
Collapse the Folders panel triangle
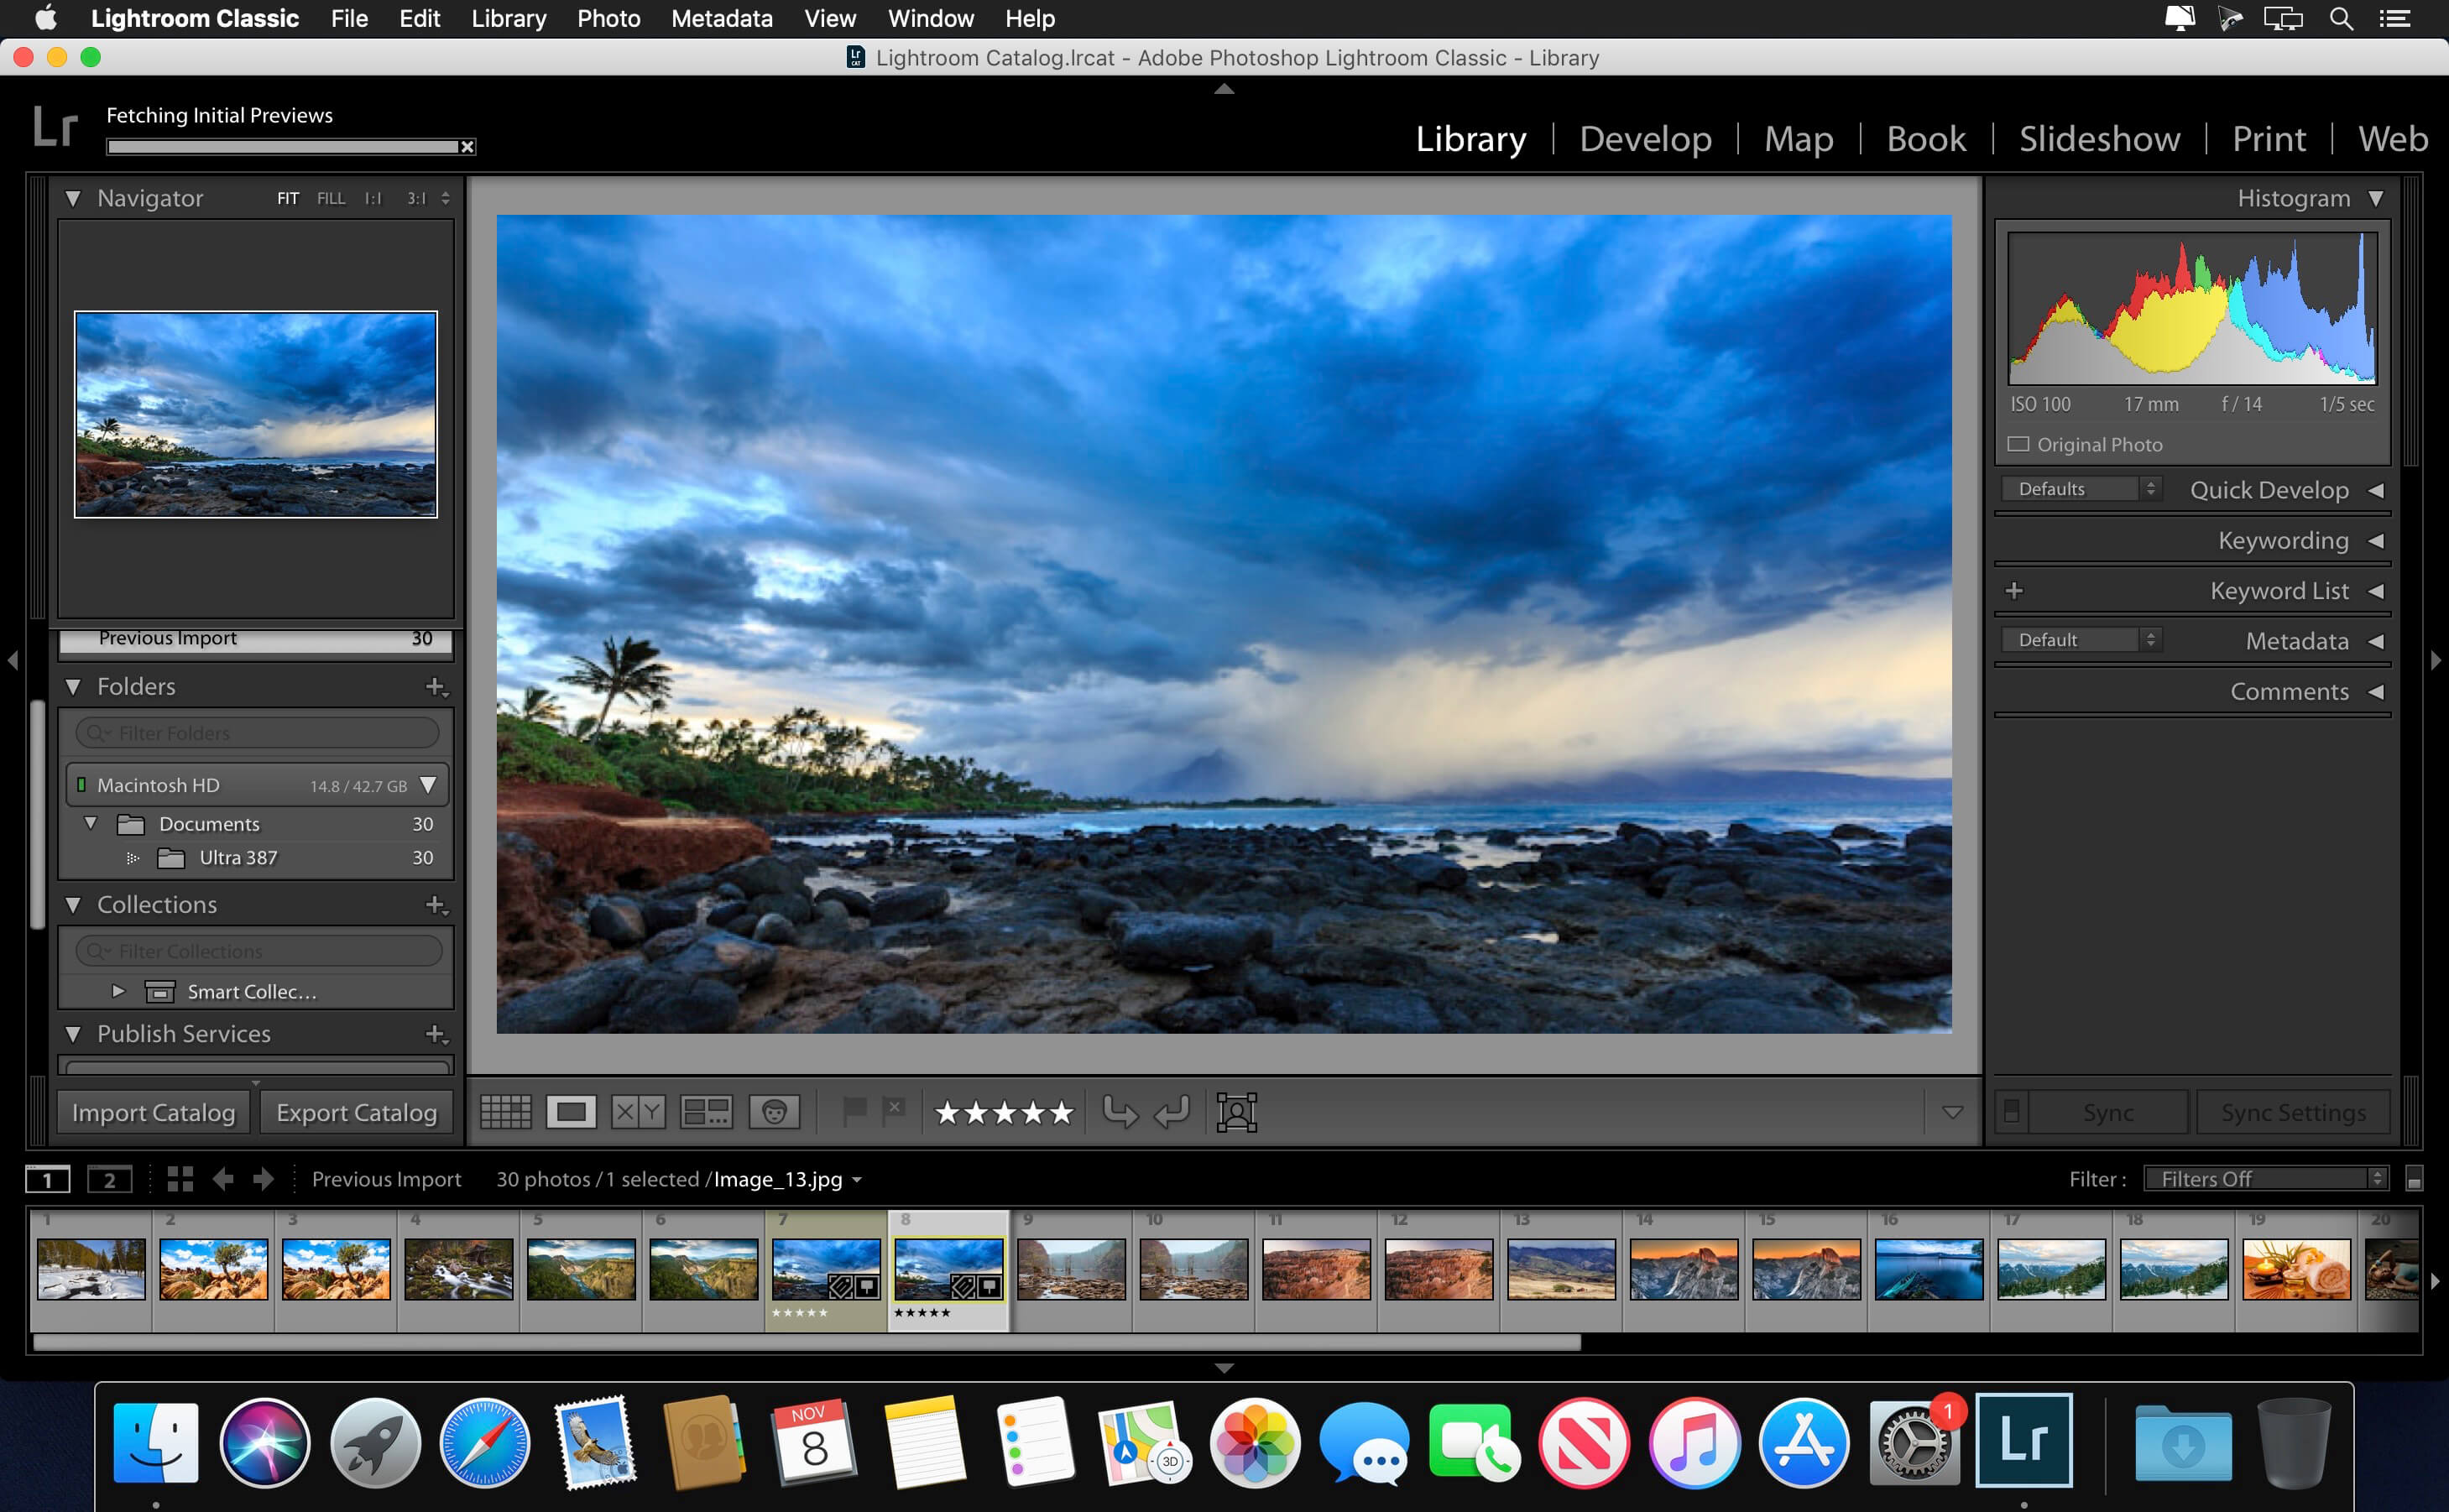pos(74,686)
